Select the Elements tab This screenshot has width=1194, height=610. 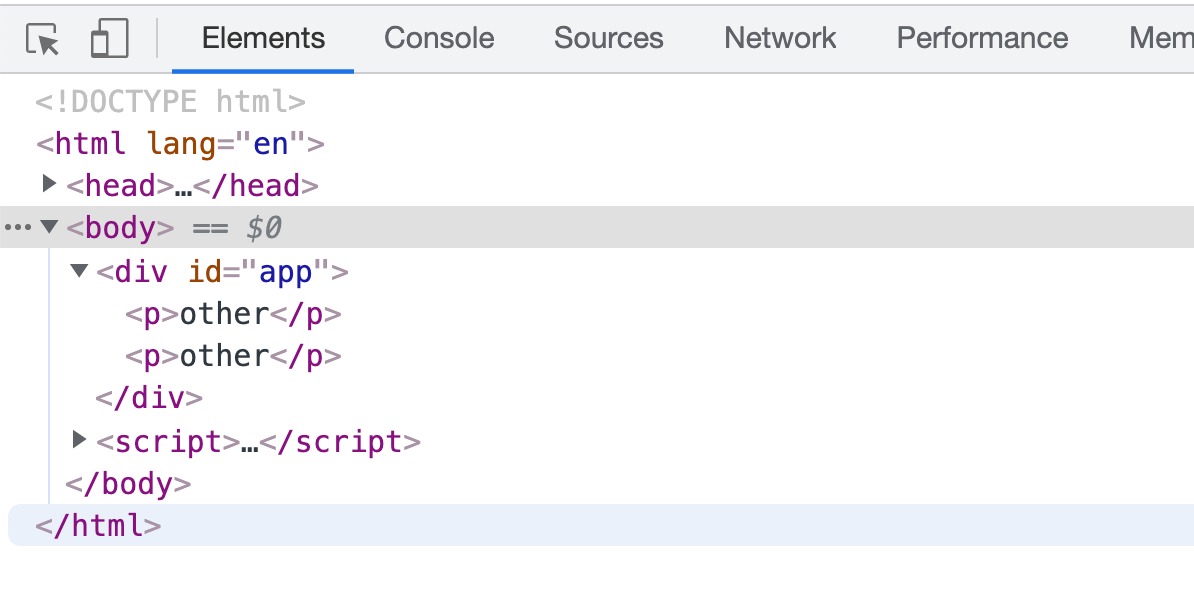click(263, 38)
